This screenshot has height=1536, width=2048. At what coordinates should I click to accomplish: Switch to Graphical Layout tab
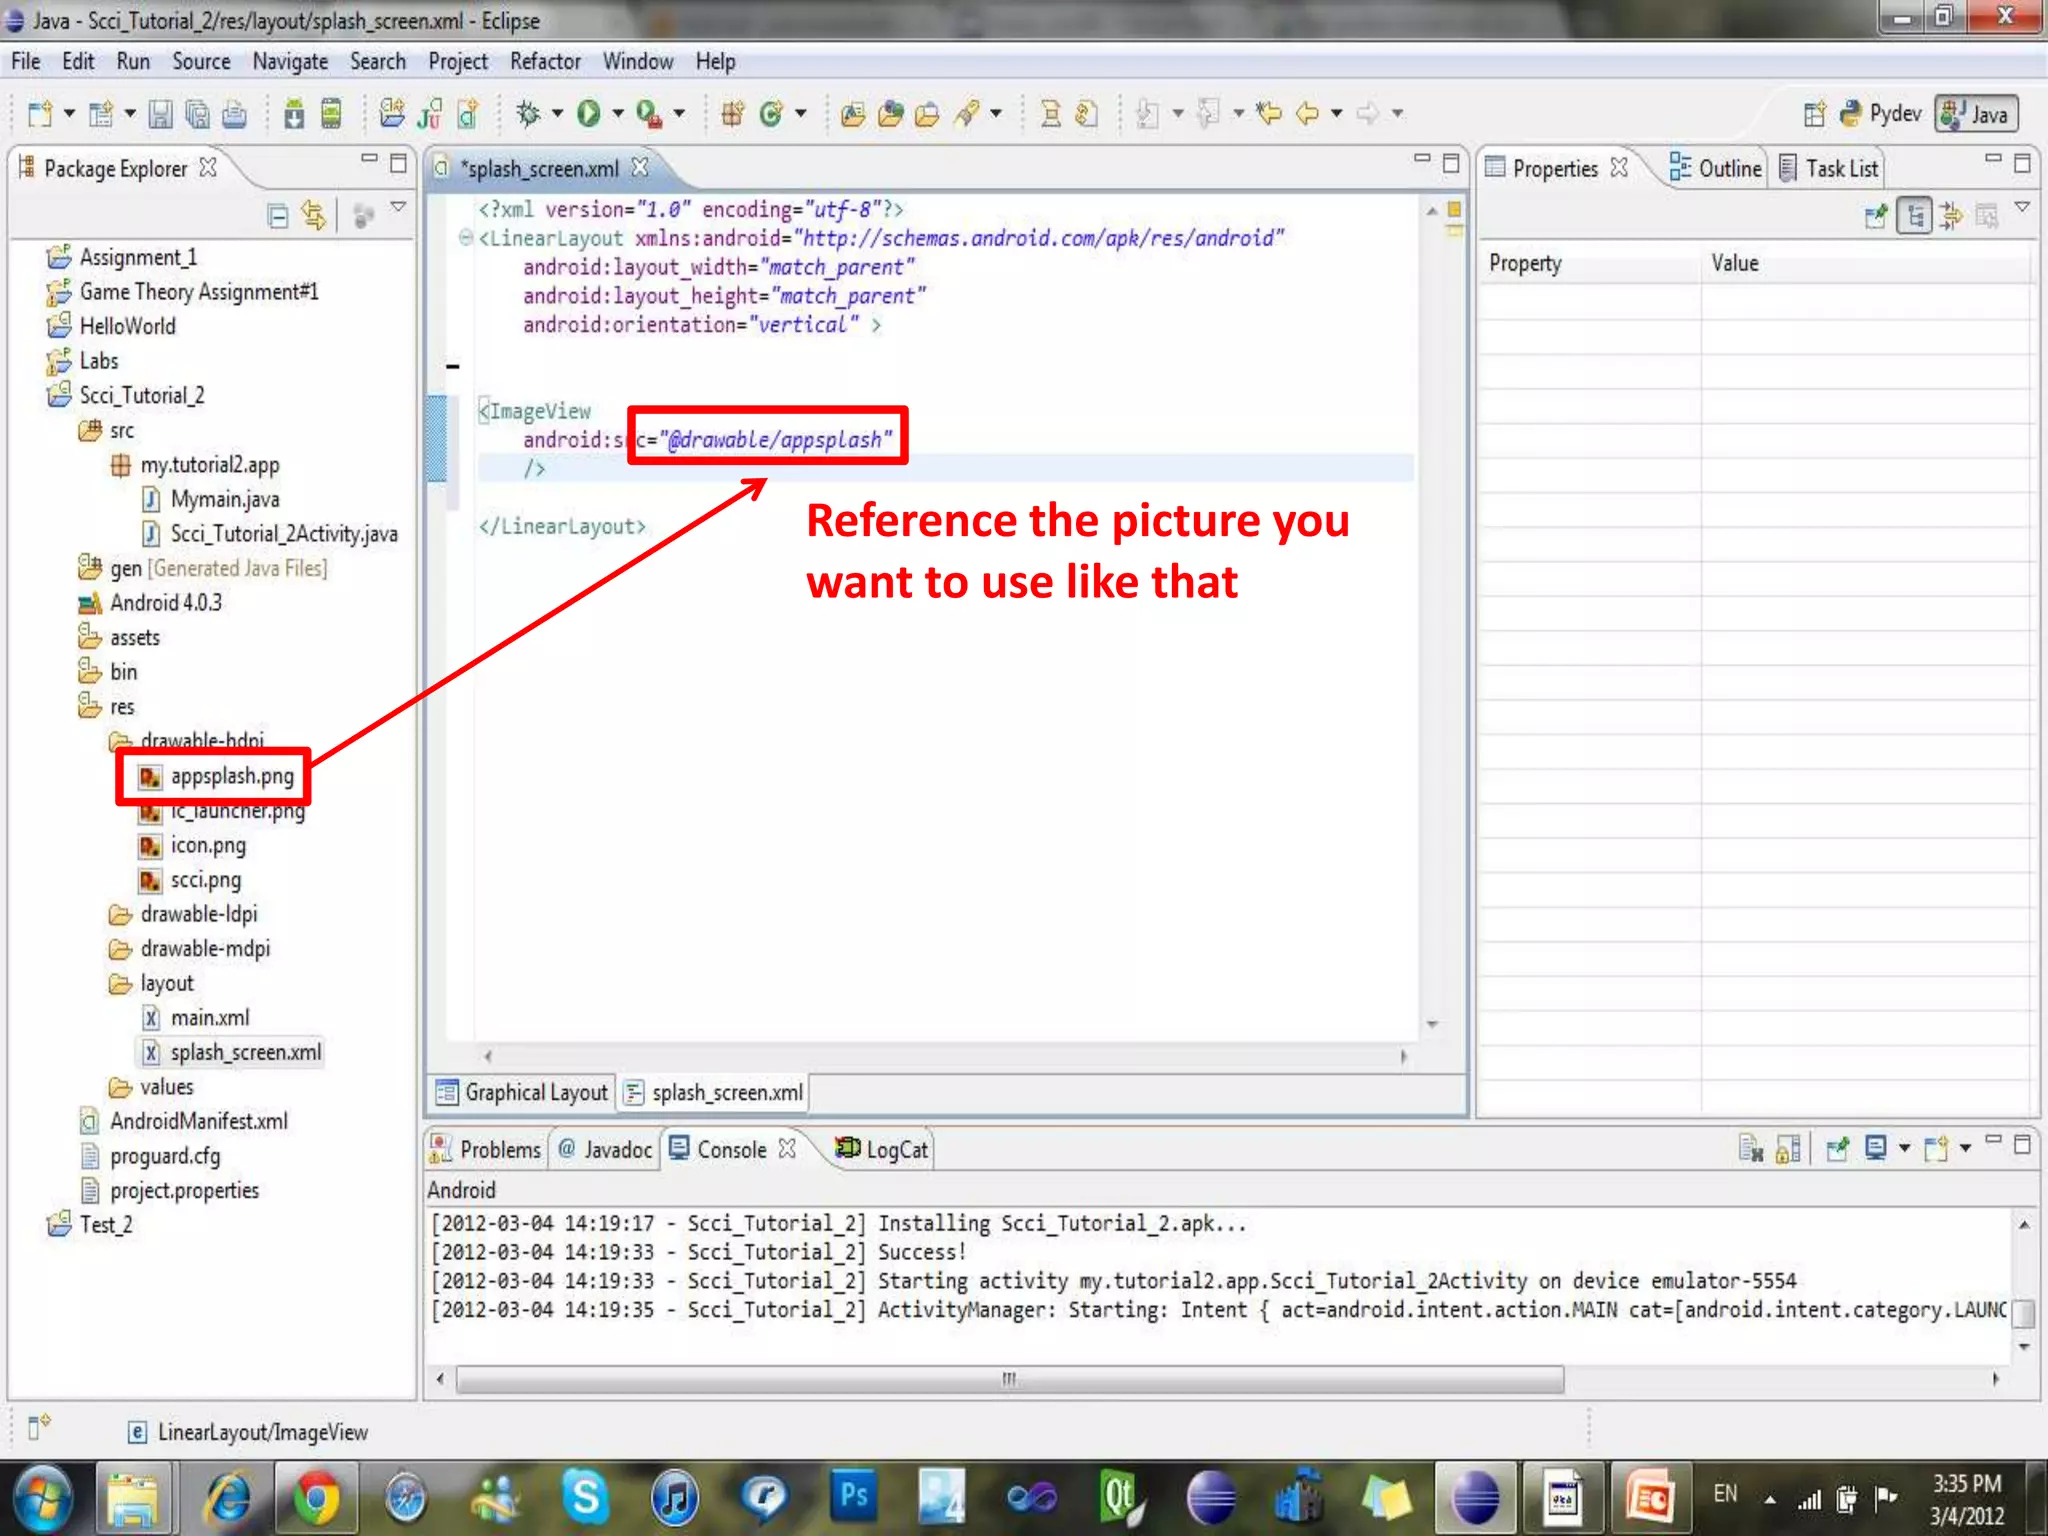pos(523,1093)
